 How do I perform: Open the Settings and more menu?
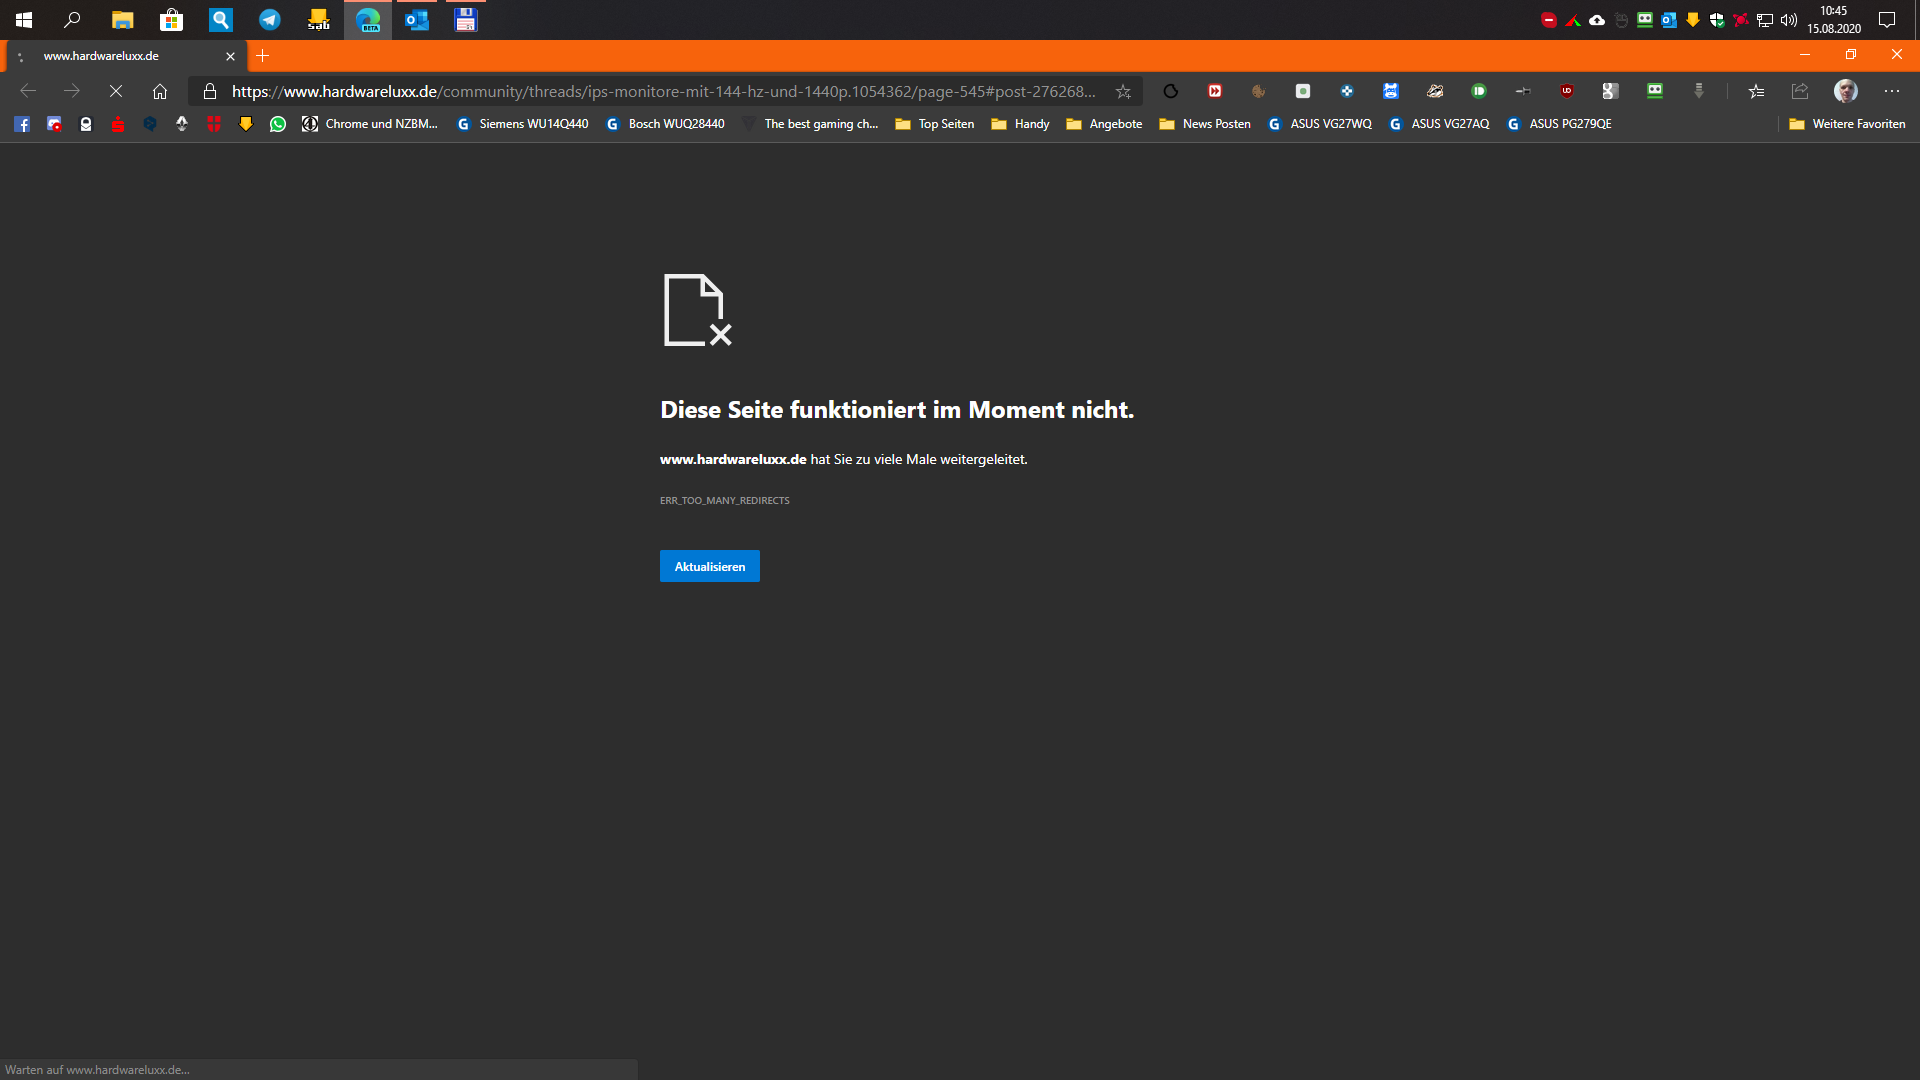tap(1891, 91)
